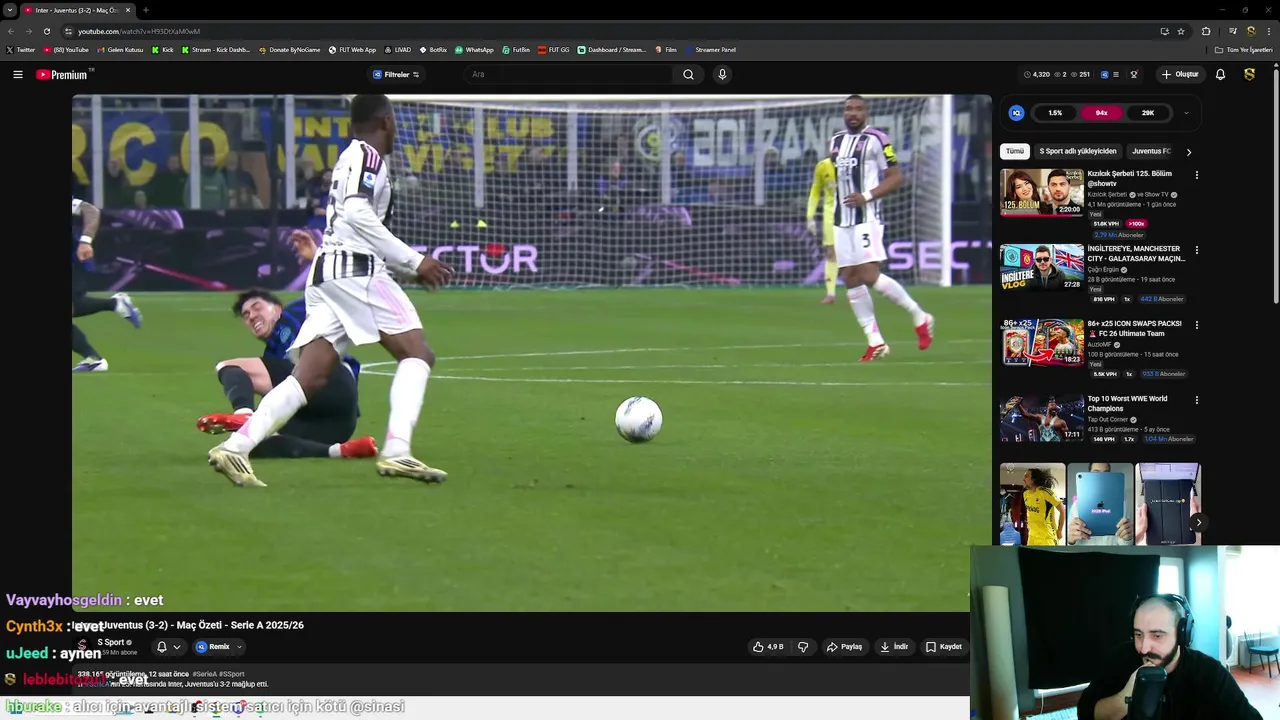Click Kaydet save button
Viewport: 1280px width, 720px height.
pyautogui.click(x=943, y=647)
